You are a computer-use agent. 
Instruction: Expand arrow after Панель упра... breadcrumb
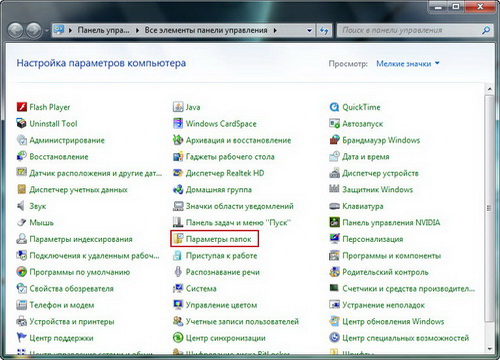point(137,30)
